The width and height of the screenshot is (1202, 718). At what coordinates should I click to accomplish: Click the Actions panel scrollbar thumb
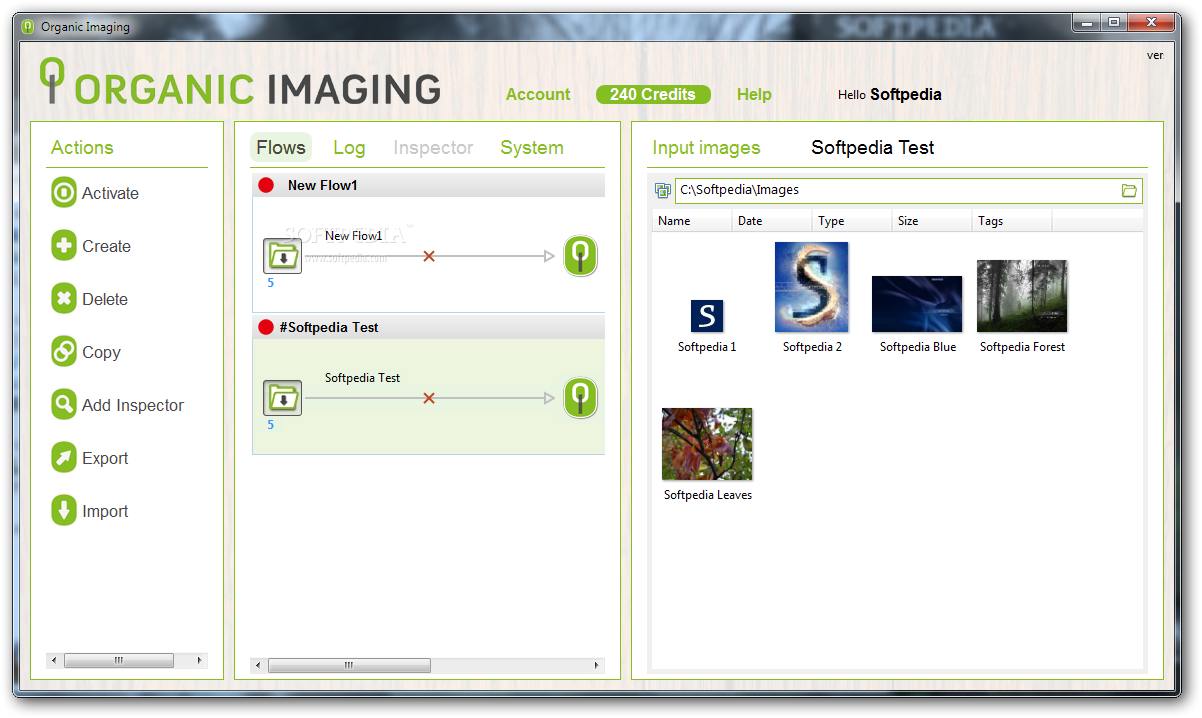[x=118, y=660]
